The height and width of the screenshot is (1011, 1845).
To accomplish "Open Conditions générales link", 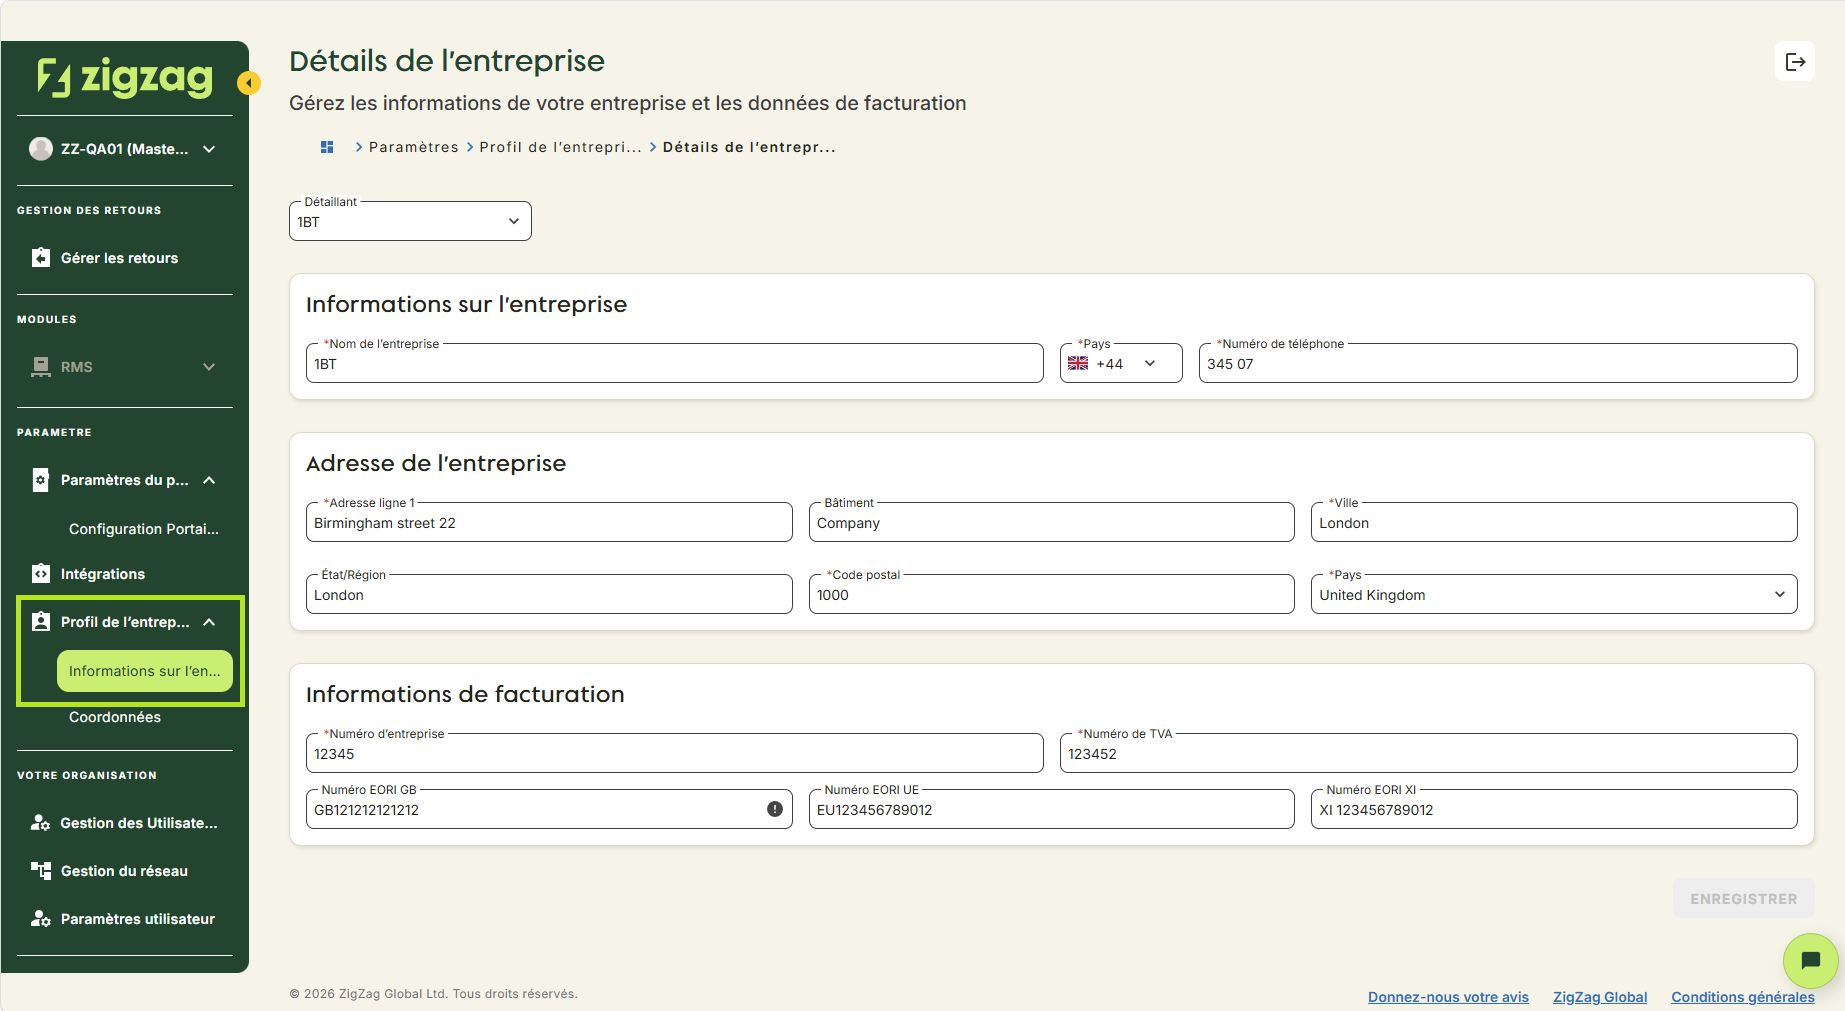I will coord(1743,997).
